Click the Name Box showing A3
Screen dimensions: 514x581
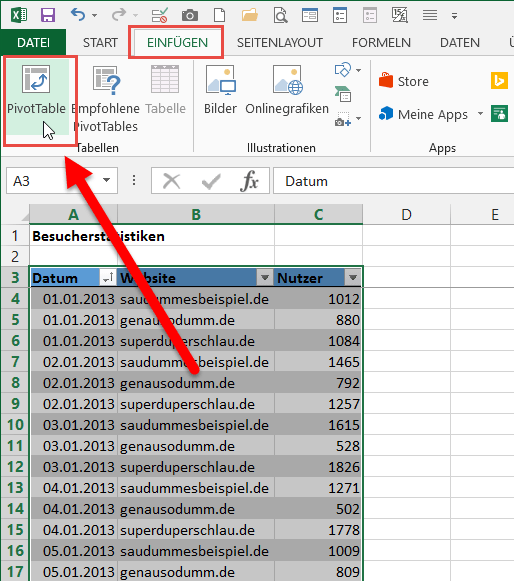pos(53,181)
